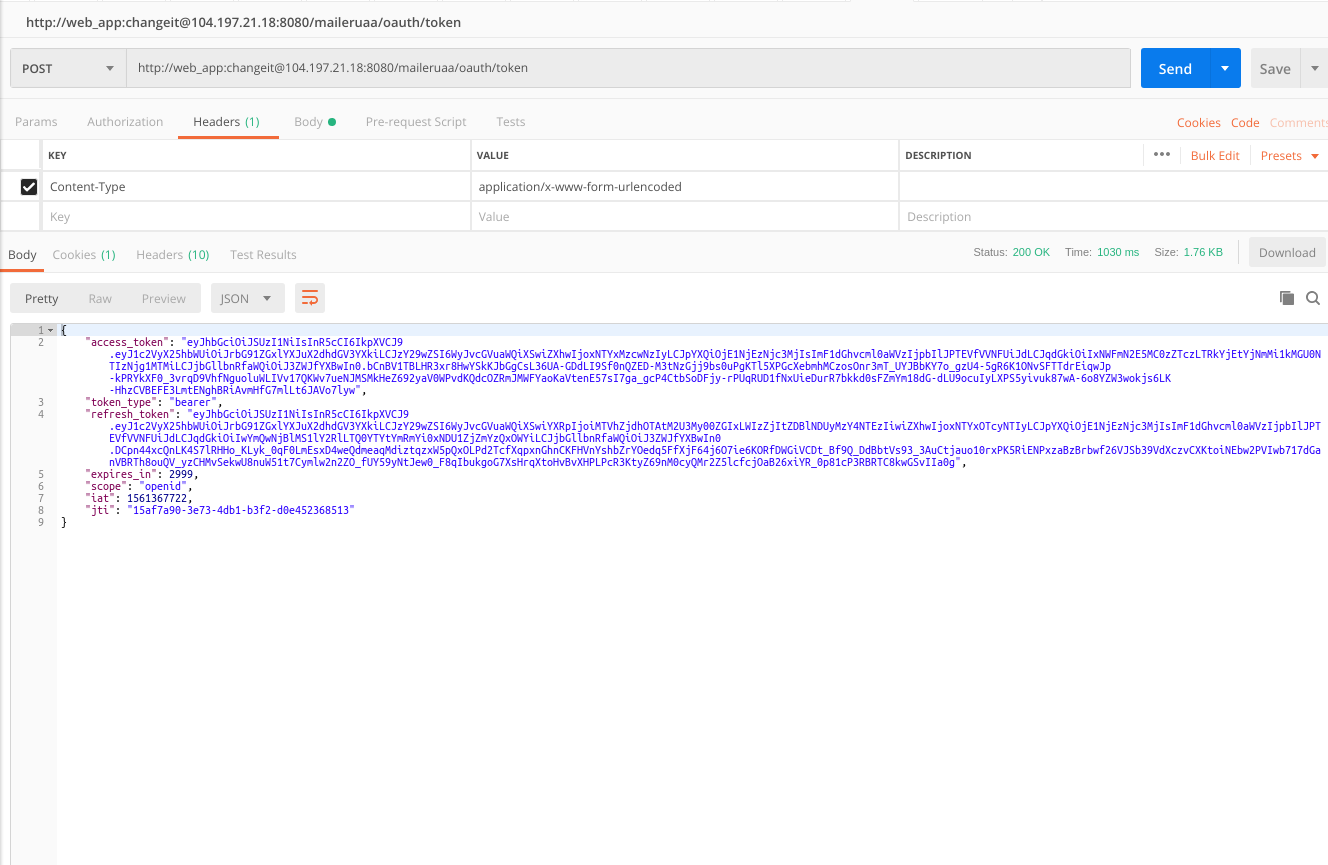Switch to the Authorization tab
This screenshot has width=1328, height=865.
pos(124,121)
